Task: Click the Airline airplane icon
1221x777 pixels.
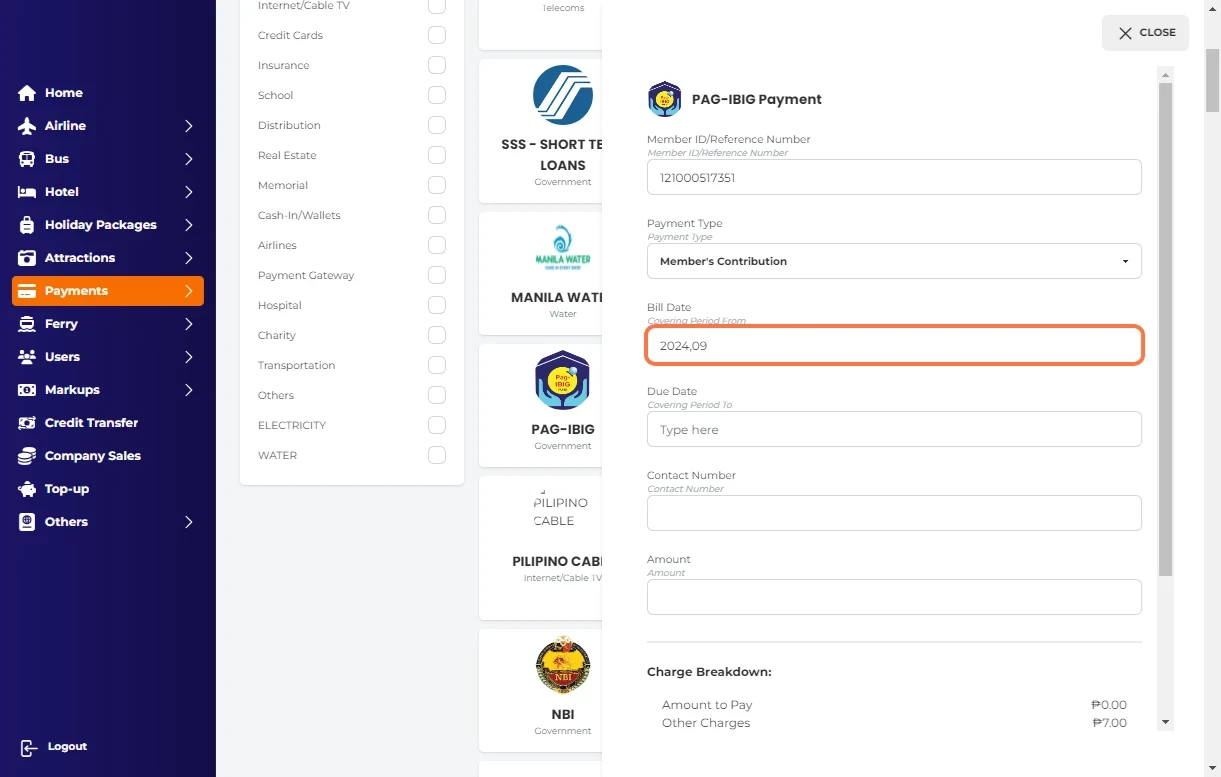Action: (x=27, y=126)
